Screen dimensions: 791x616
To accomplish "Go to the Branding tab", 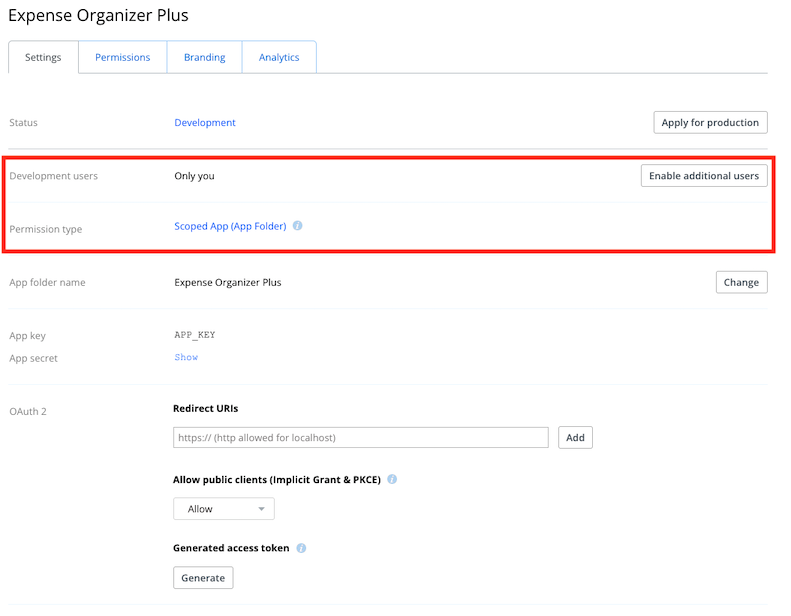I will pos(204,57).
